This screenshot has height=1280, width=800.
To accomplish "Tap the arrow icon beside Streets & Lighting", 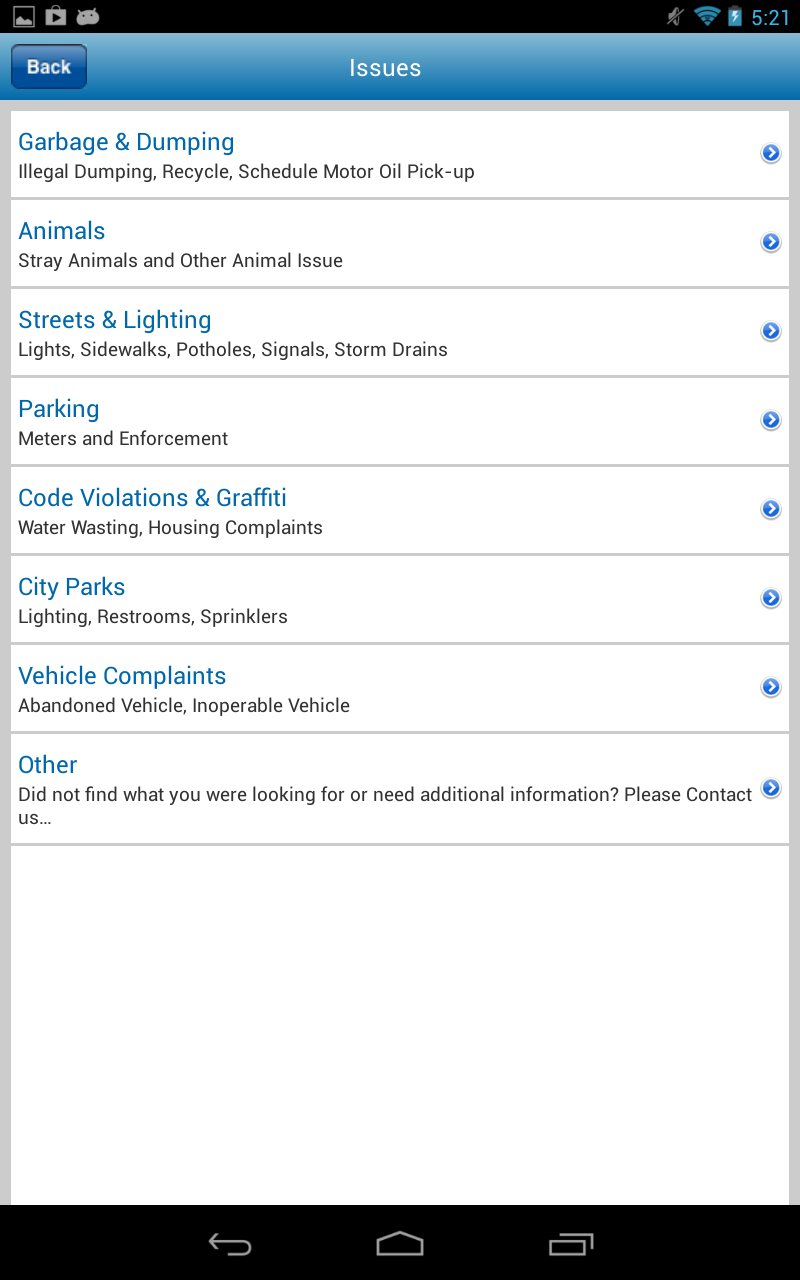I will (770, 331).
